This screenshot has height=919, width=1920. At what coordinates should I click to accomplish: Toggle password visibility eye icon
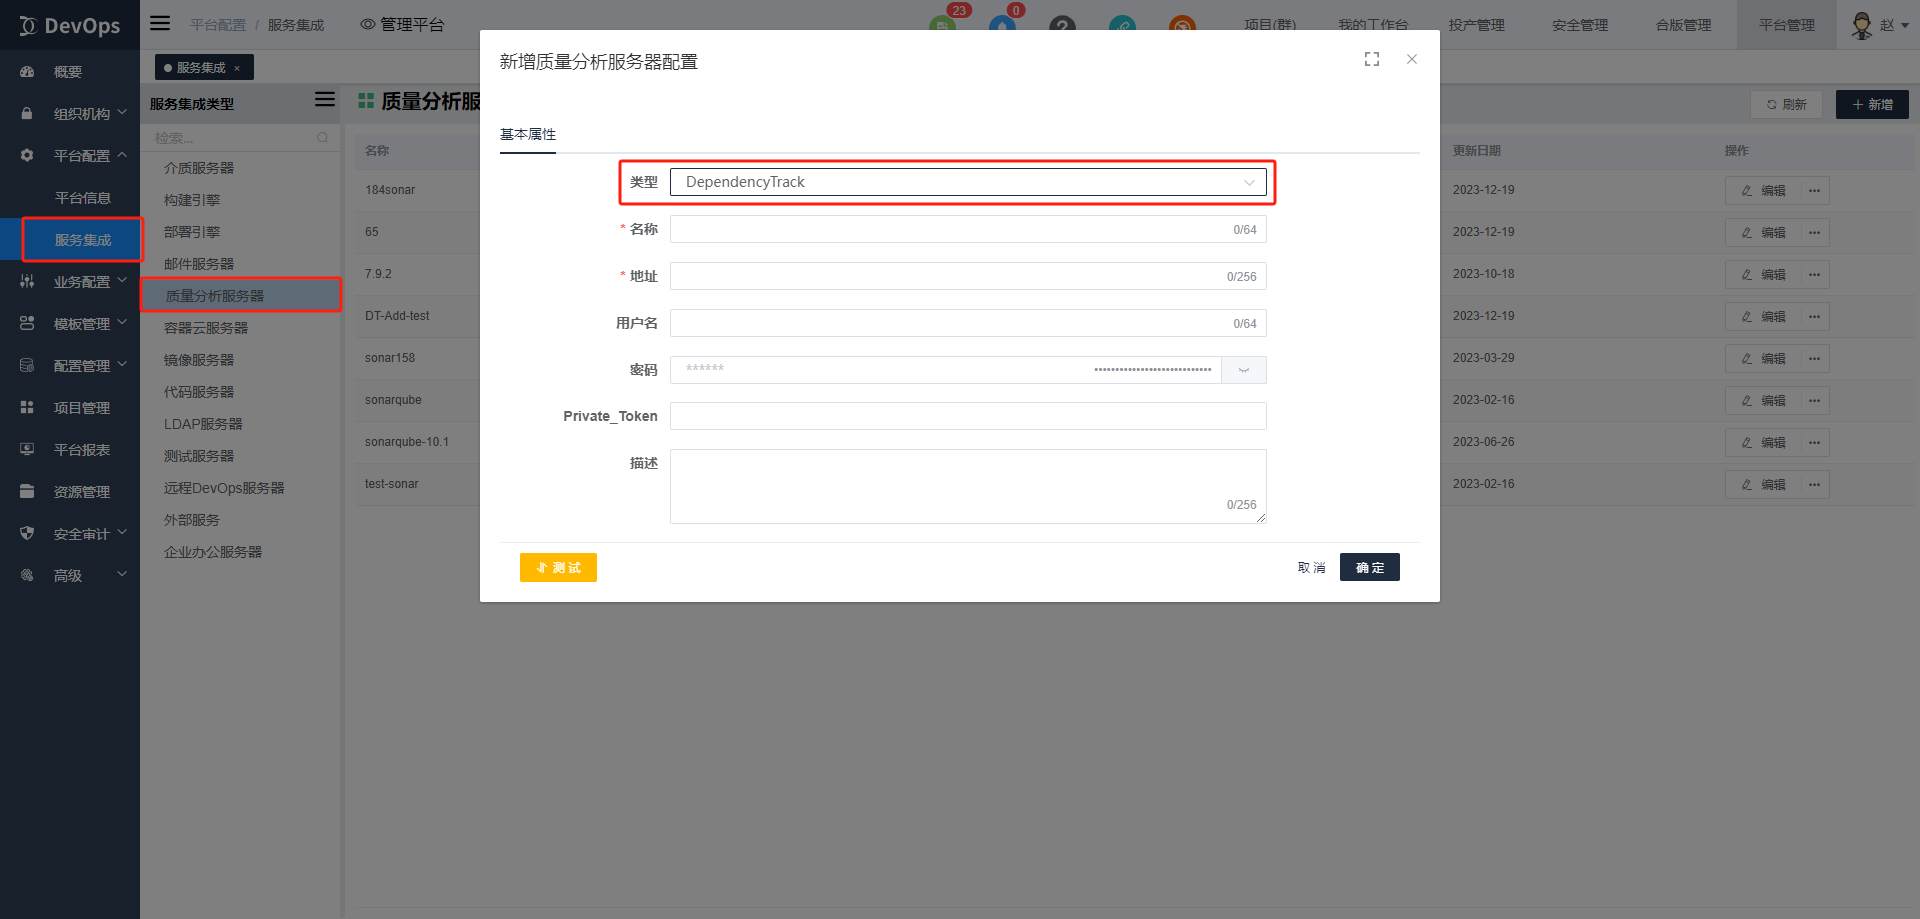(x=1243, y=370)
